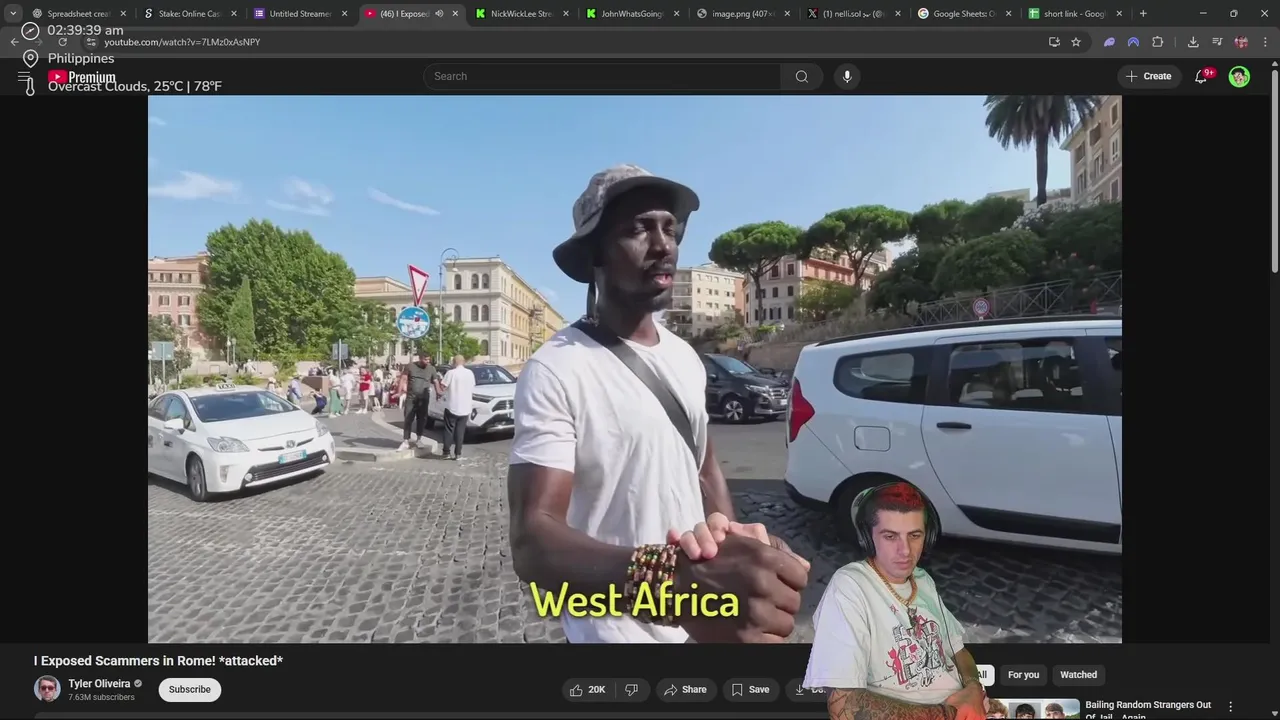
Task: Open Tyler Oliveira channel name link
Action: (x=99, y=684)
